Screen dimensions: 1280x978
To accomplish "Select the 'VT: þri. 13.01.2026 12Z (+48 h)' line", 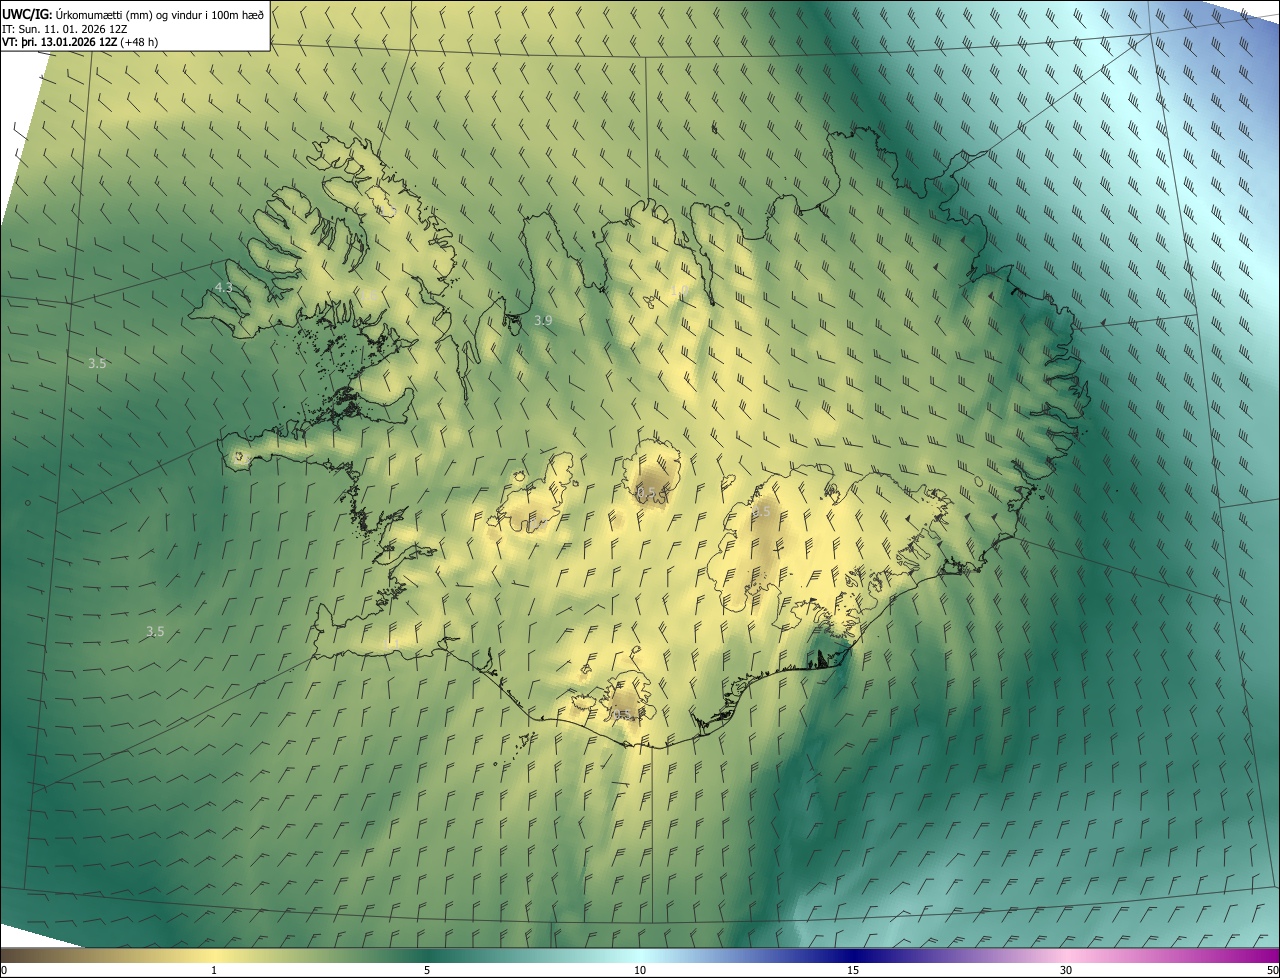I will pyautogui.click(x=79, y=42).
